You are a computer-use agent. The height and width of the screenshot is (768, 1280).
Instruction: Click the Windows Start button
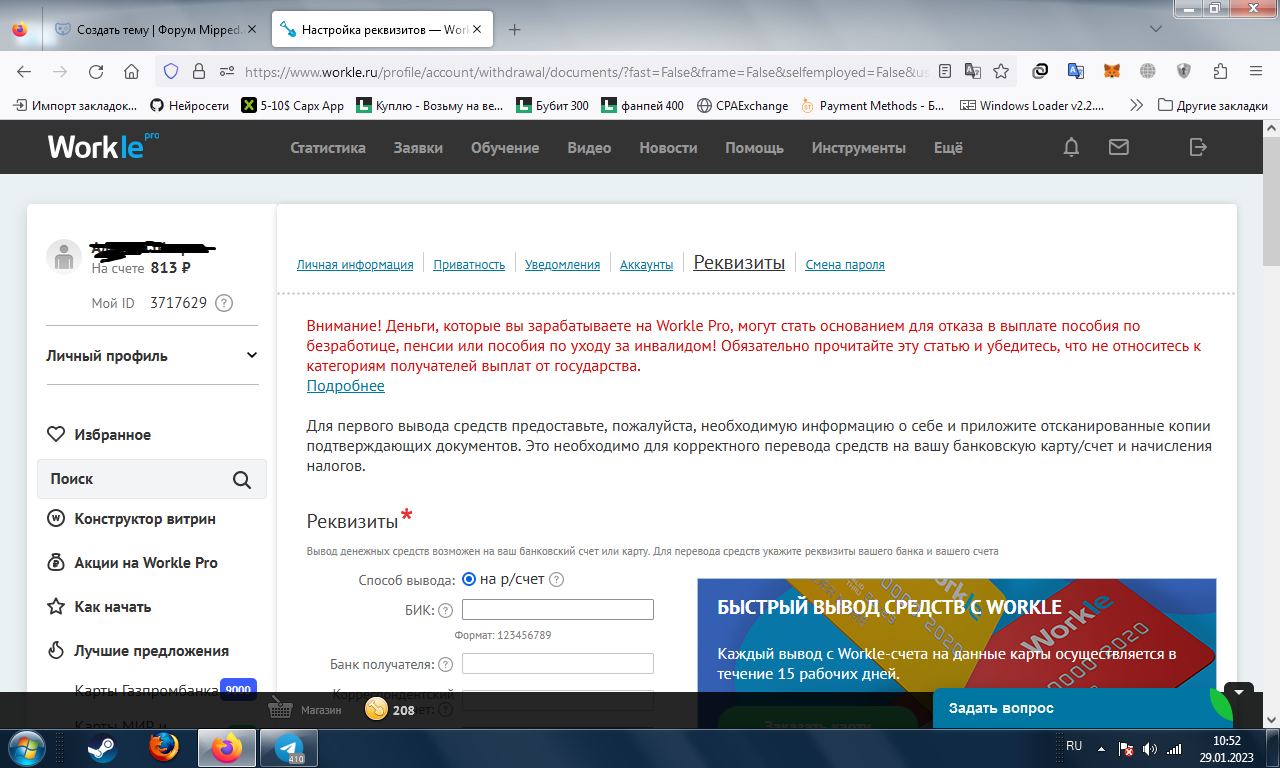click(x=26, y=748)
